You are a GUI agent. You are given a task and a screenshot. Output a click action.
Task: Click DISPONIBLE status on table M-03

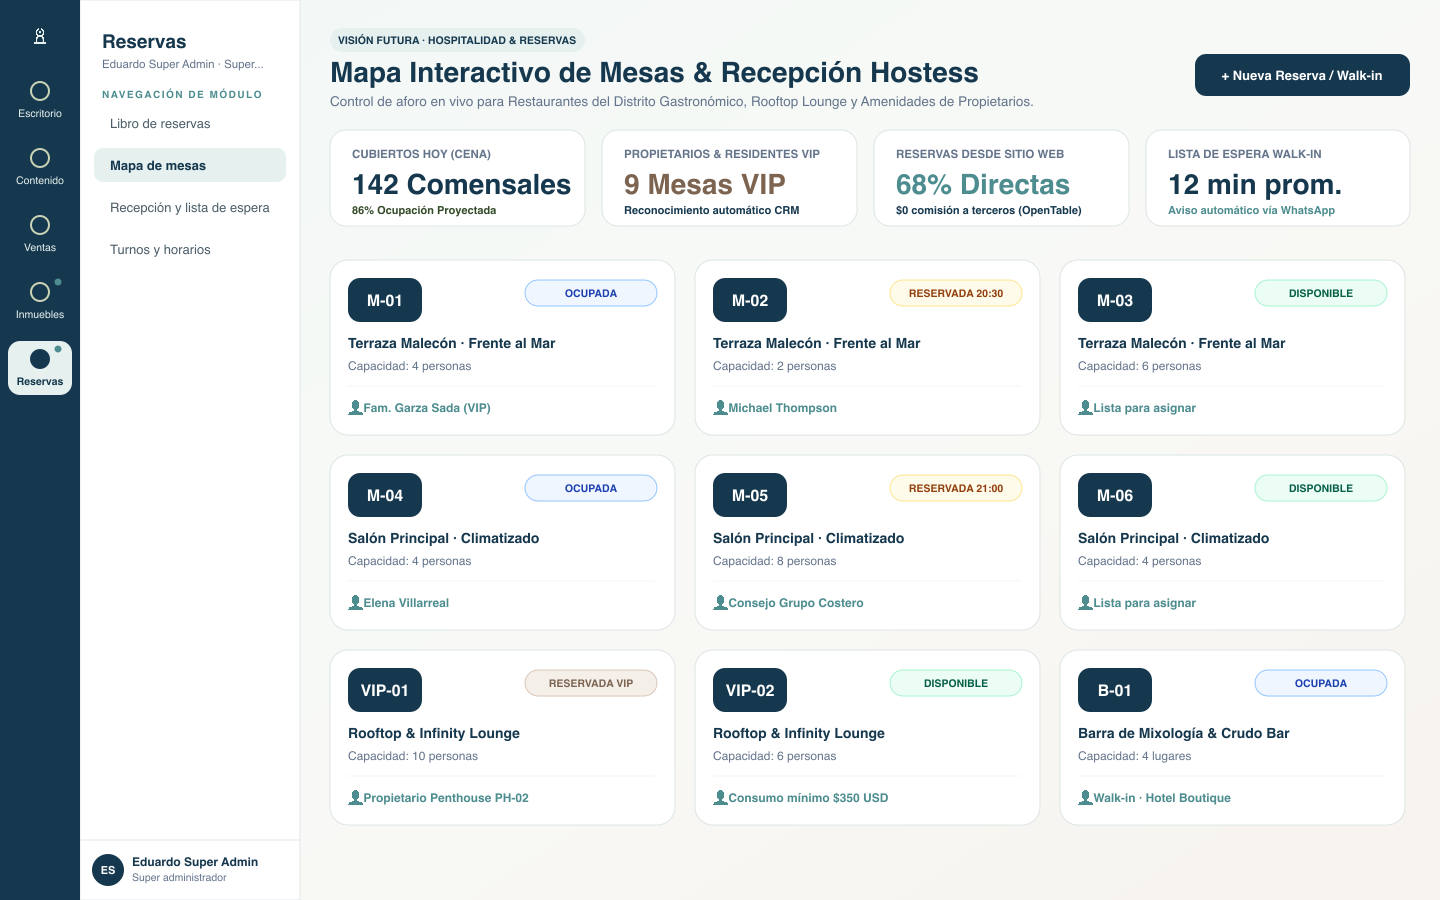coord(1321,293)
